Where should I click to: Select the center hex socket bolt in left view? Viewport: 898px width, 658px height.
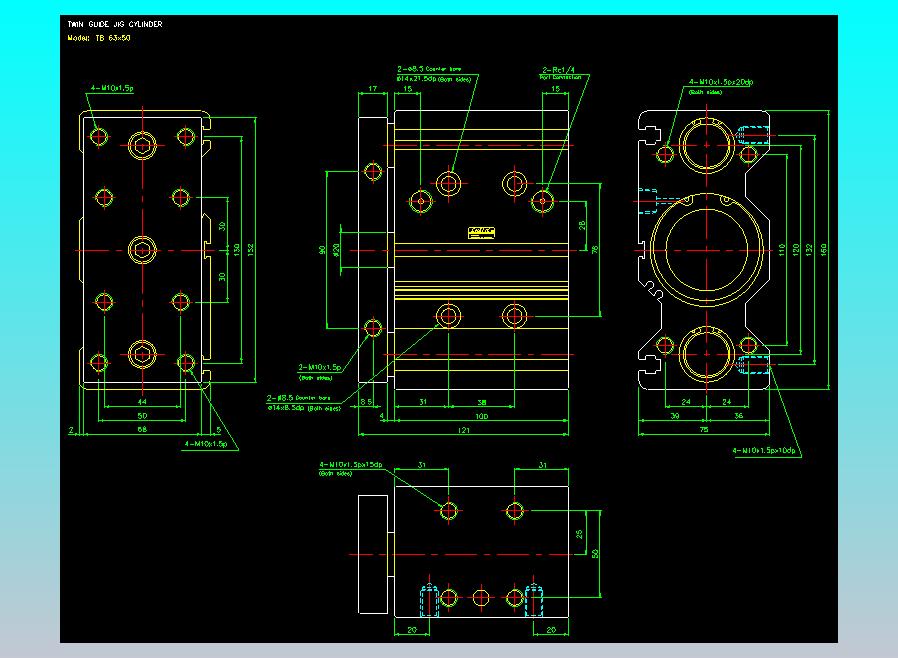coord(142,249)
